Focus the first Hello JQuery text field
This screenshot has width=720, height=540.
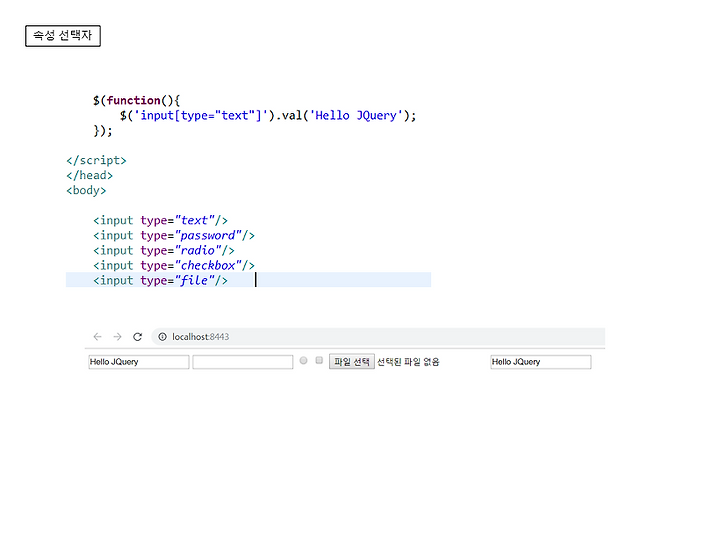pyautogui.click(x=139, y=362)
